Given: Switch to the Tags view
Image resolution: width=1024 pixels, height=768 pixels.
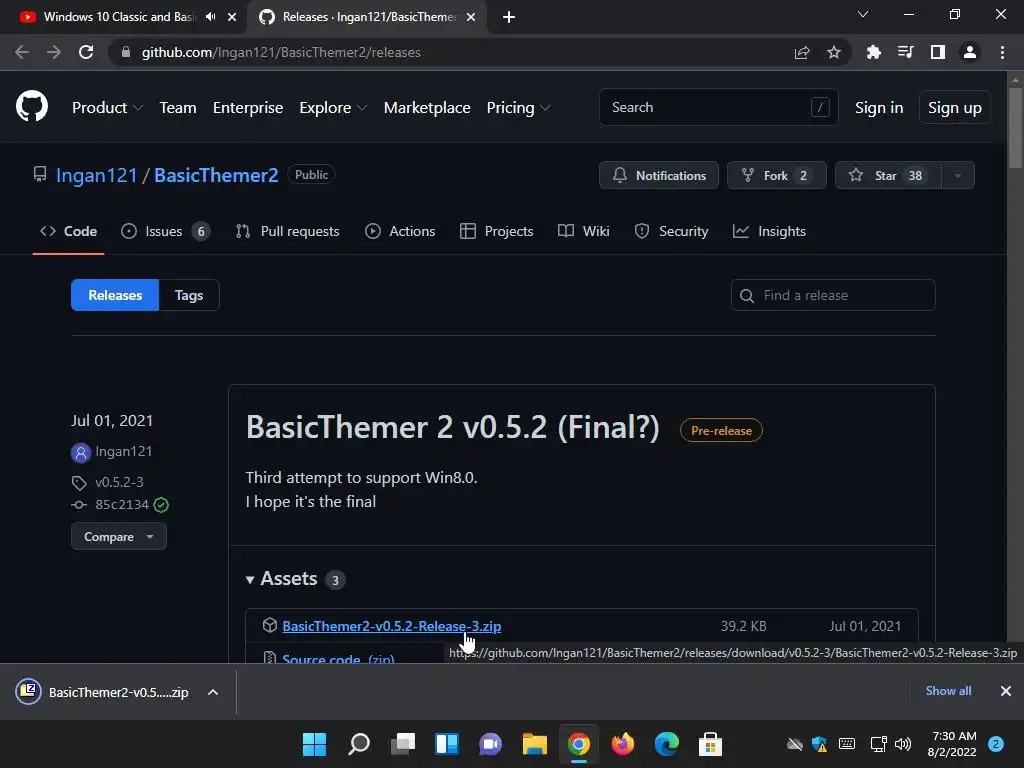Looking at the screenshot, I should 189,295.
